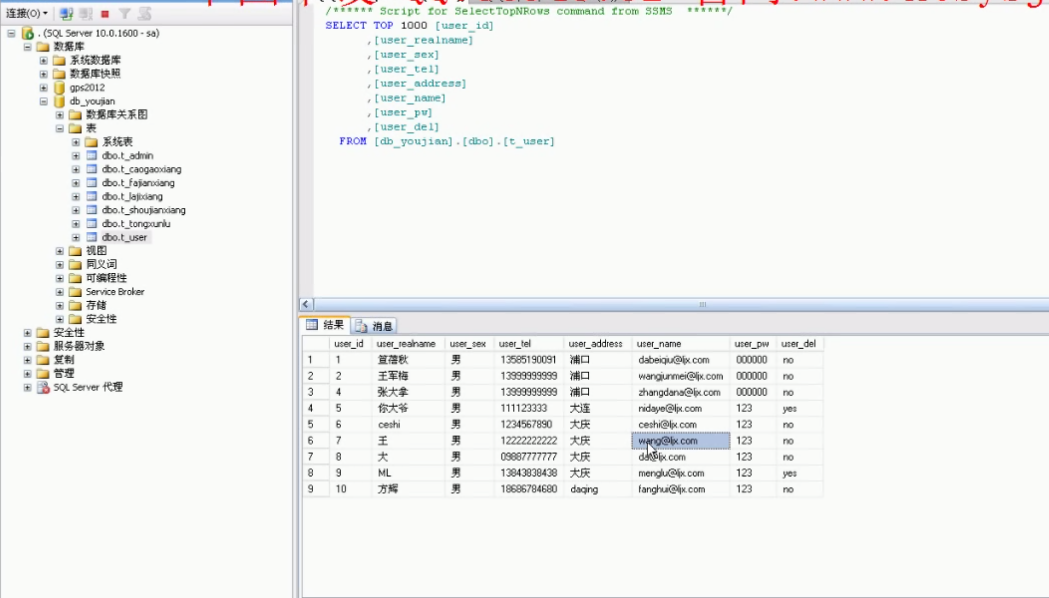Click the user_name column header
The height and width of the screenshot is (598, 1049).
pyautogui.click(x=658, y=344)
